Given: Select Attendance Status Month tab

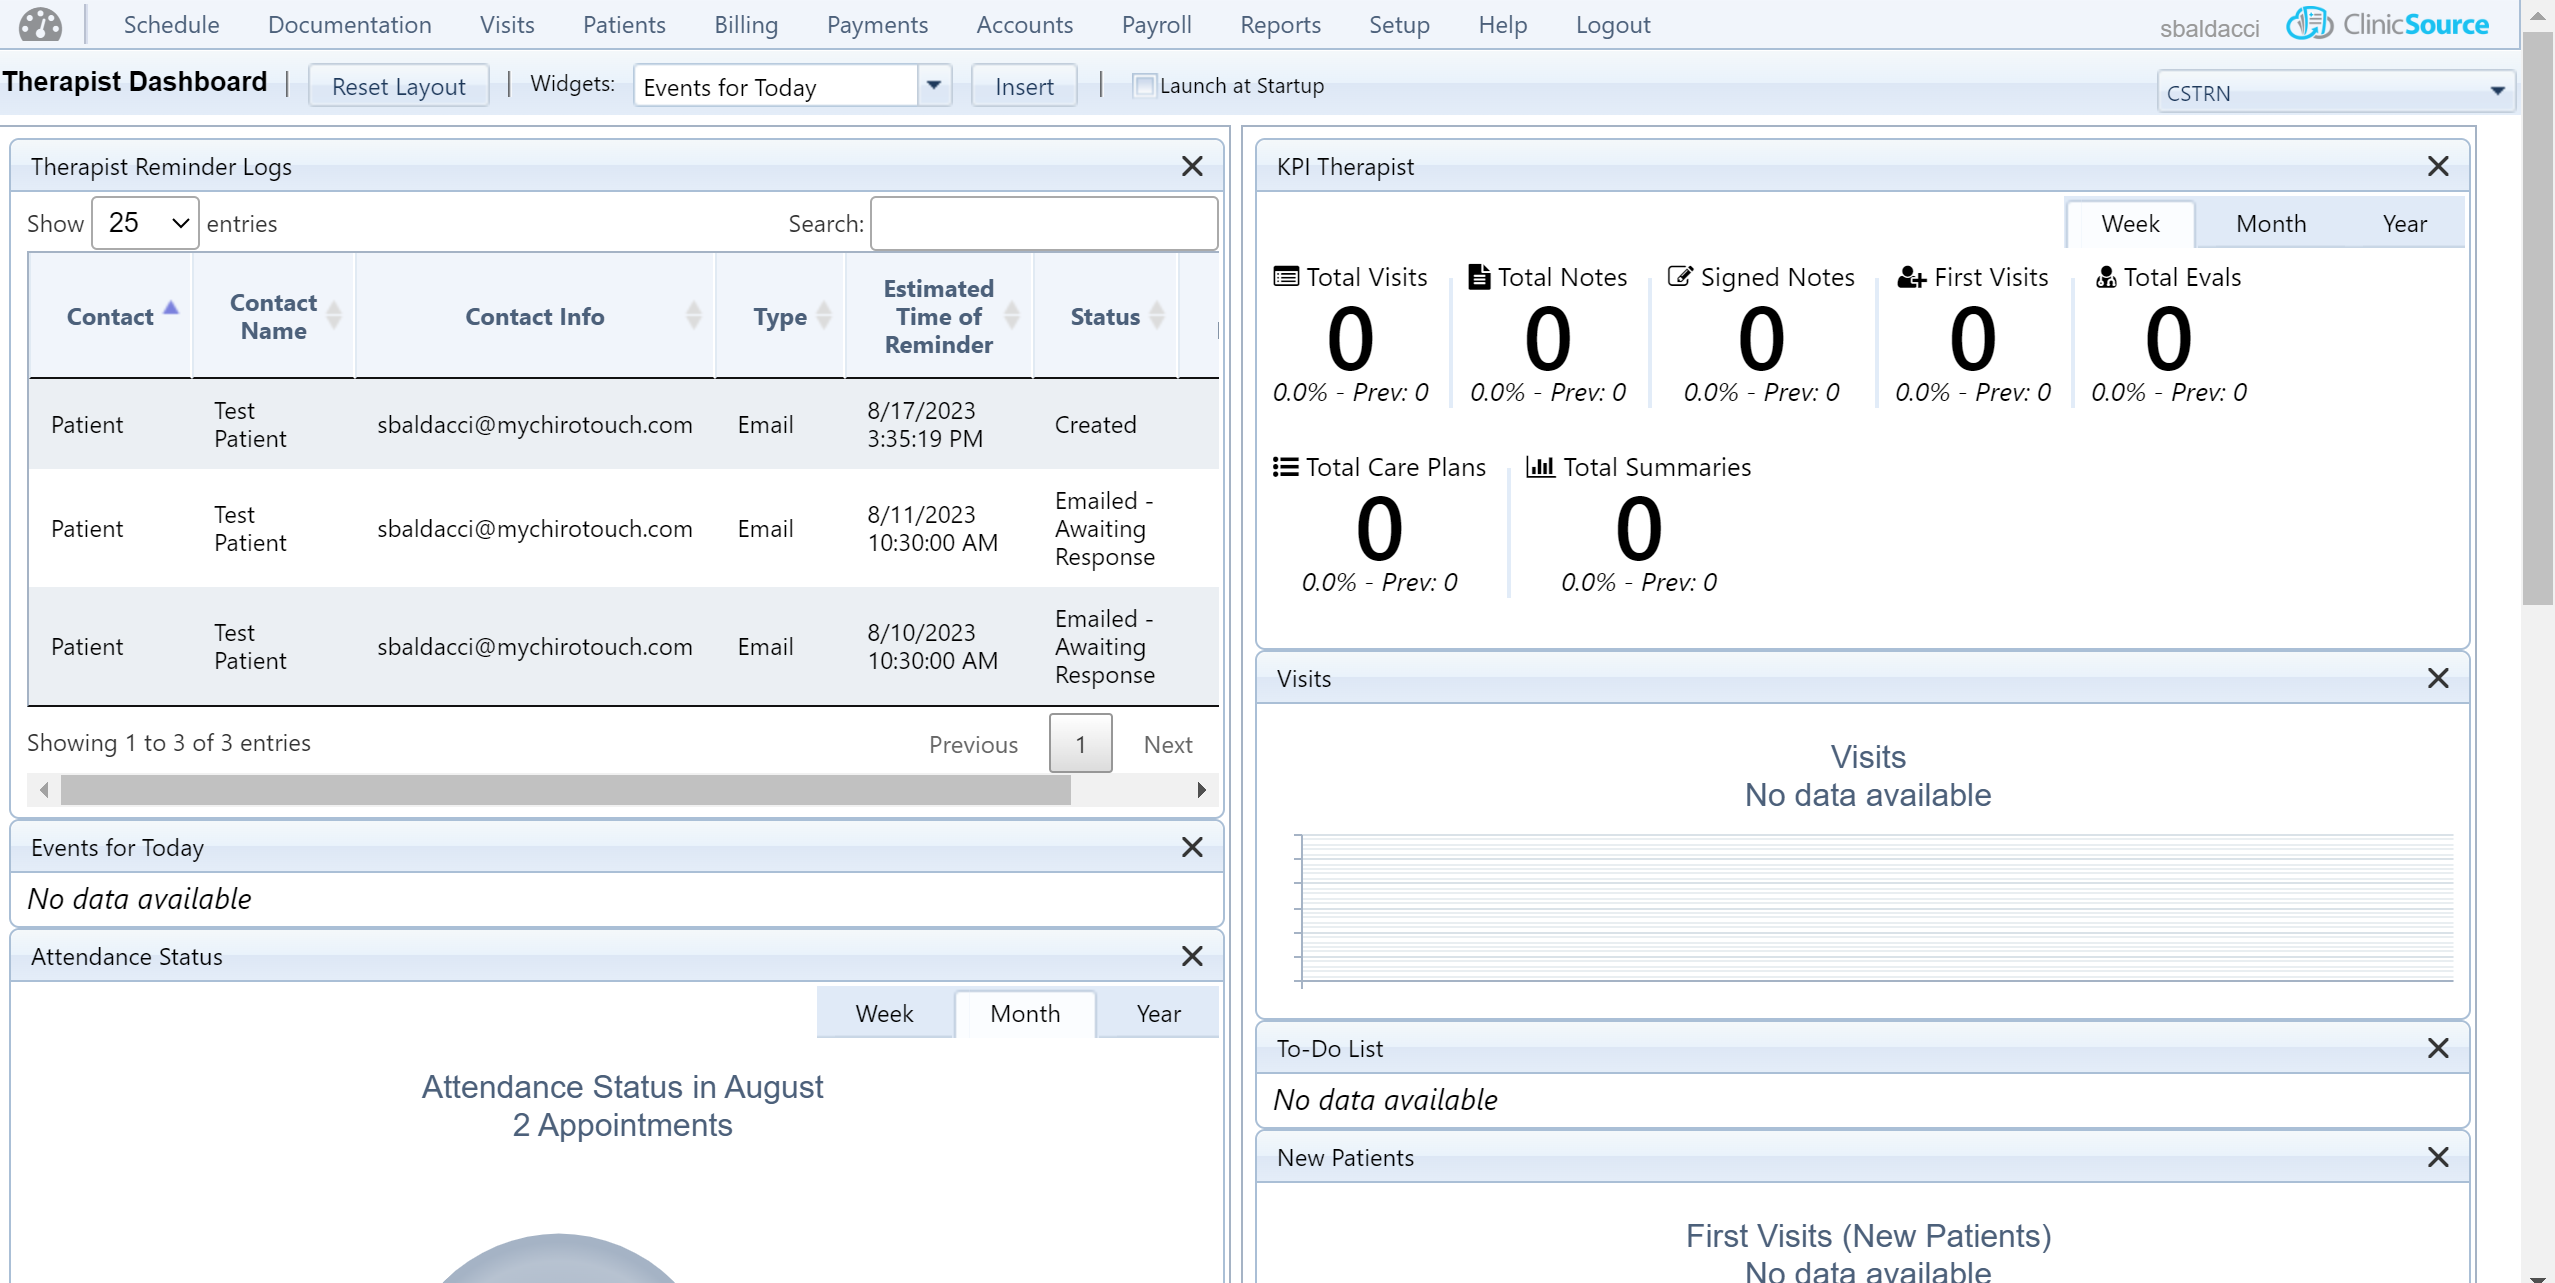Looking at the screenshot, I should pyautogui.click(x=1025, y=1013).
